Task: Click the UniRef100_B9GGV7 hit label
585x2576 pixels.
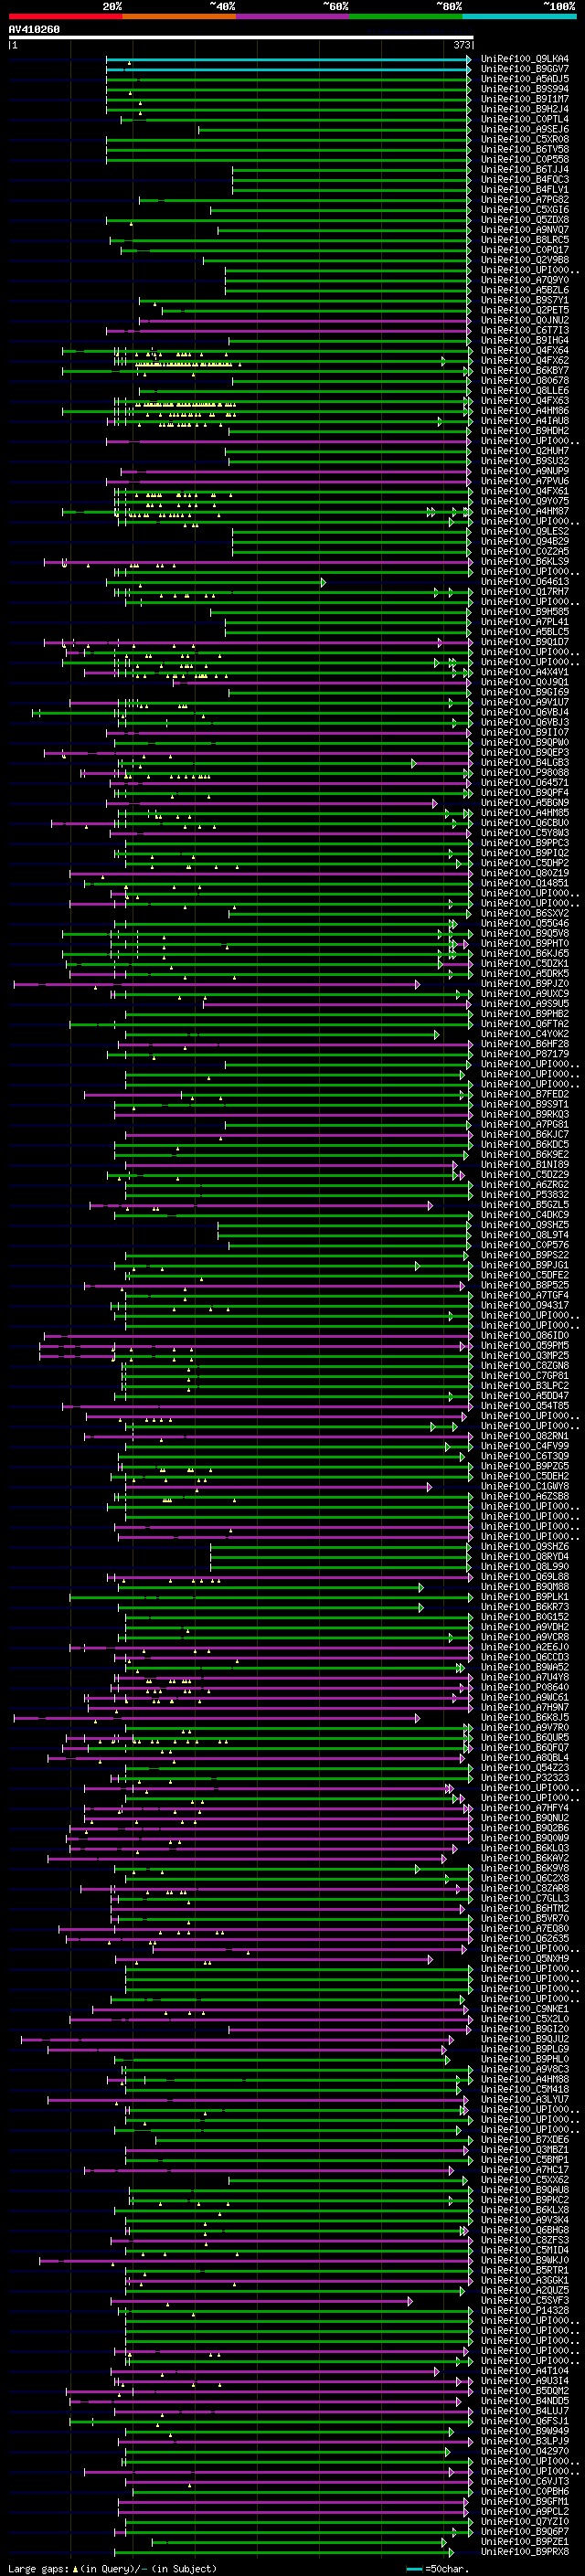Action: pos(525,70)
